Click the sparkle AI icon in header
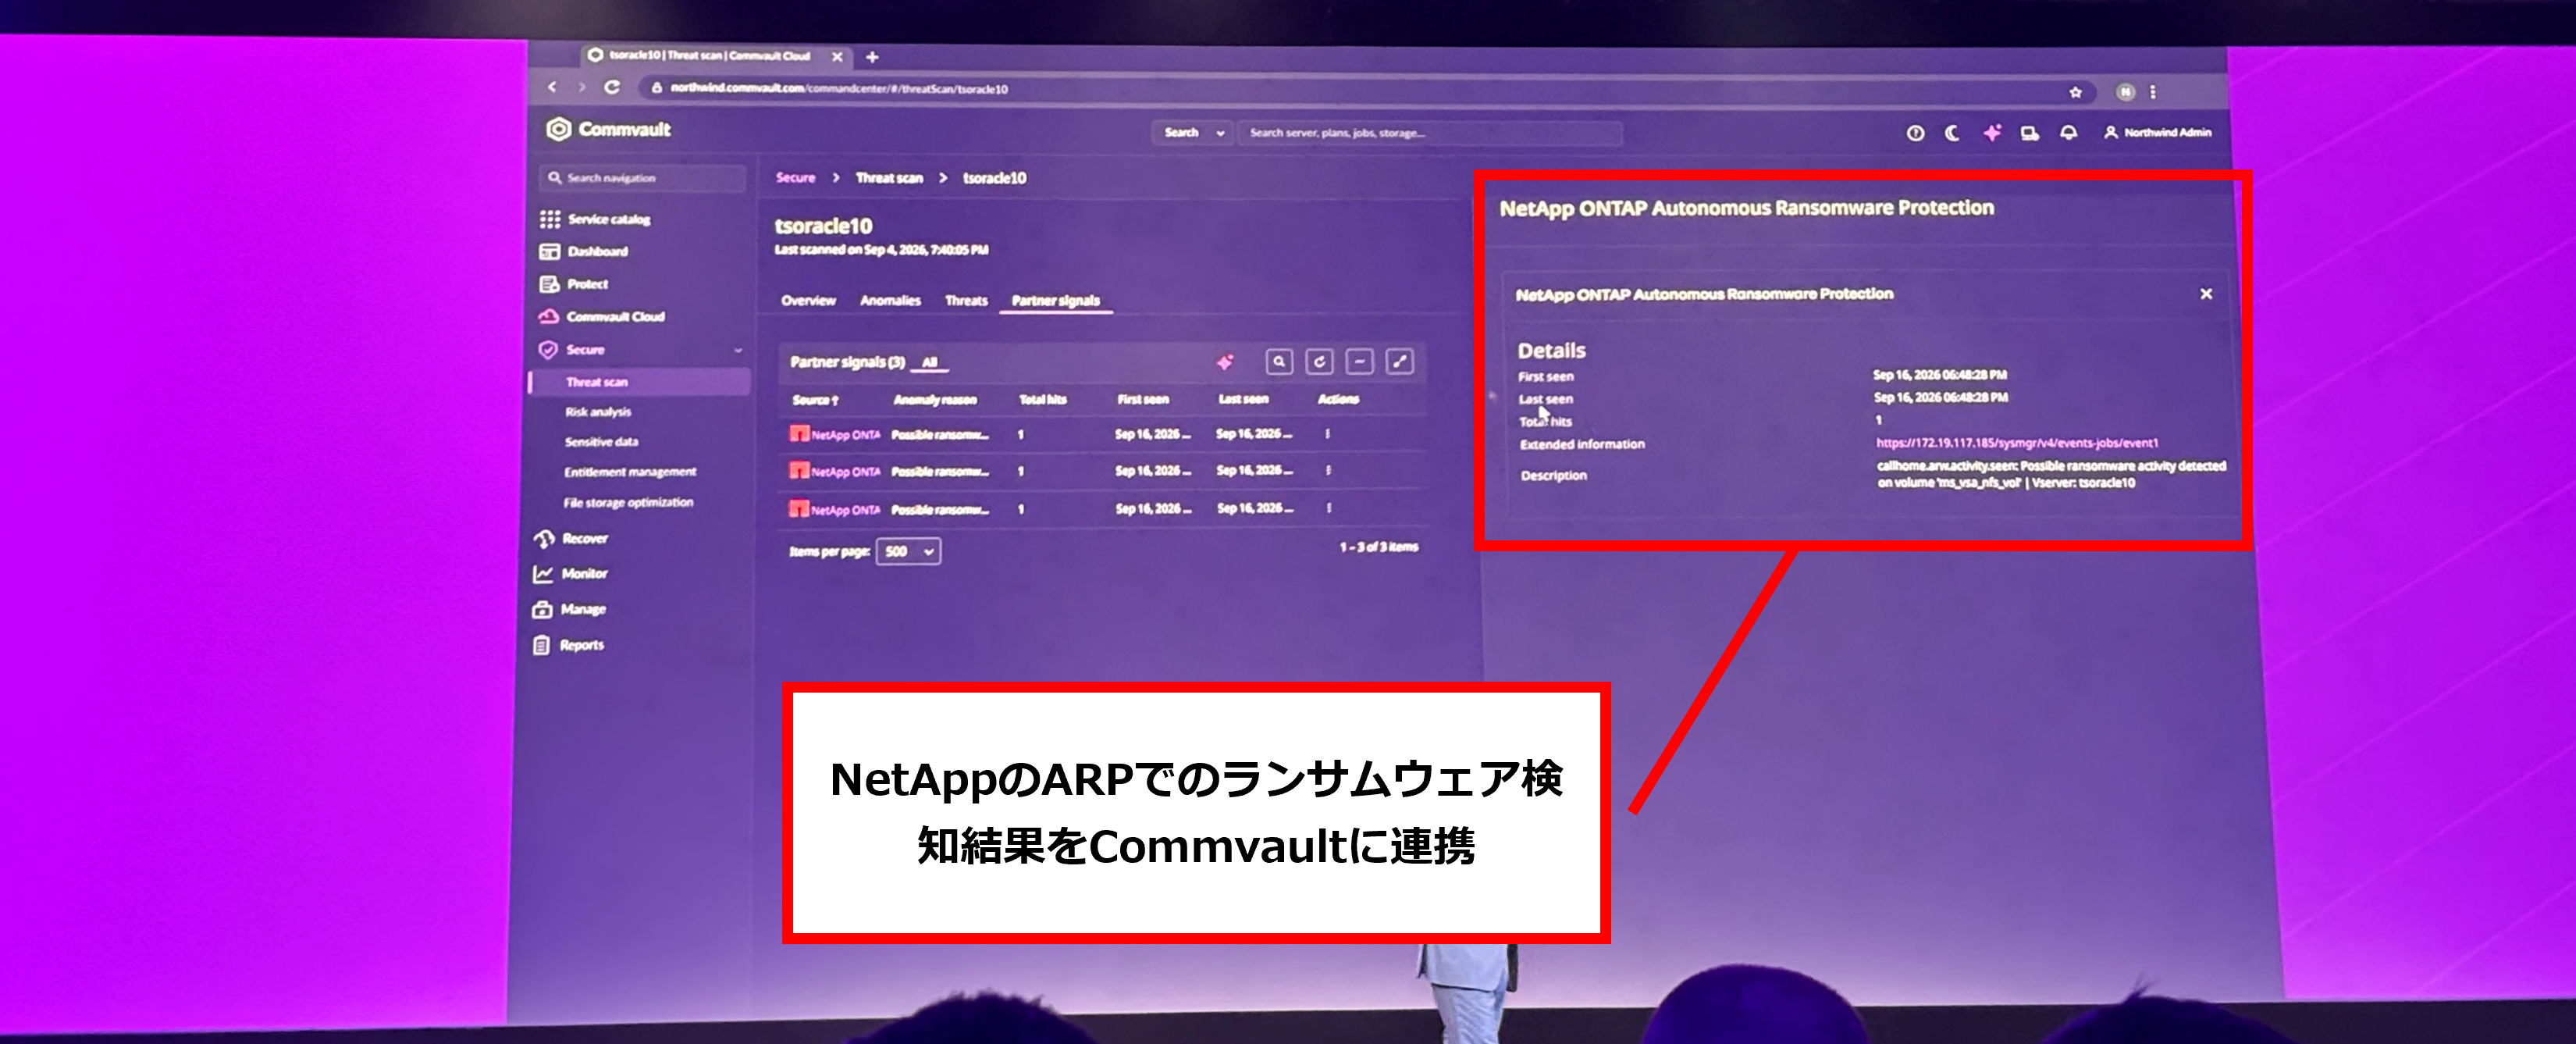Viewport: 2576px width, 1044px height. pyautogui.click(x=1992, y=133)
